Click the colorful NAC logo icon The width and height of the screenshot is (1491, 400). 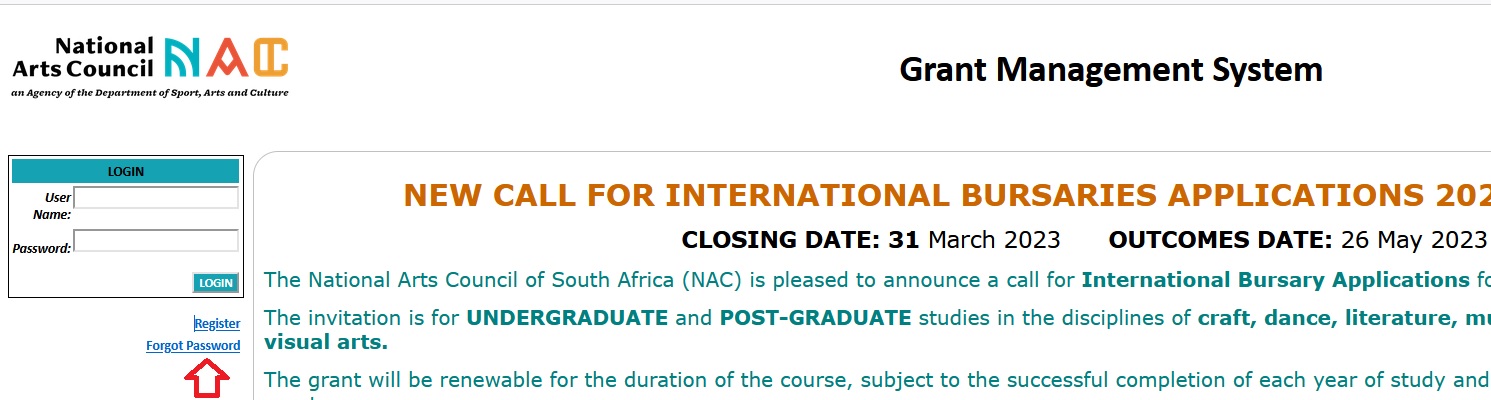pyautogui.click(x=226, y=58)
